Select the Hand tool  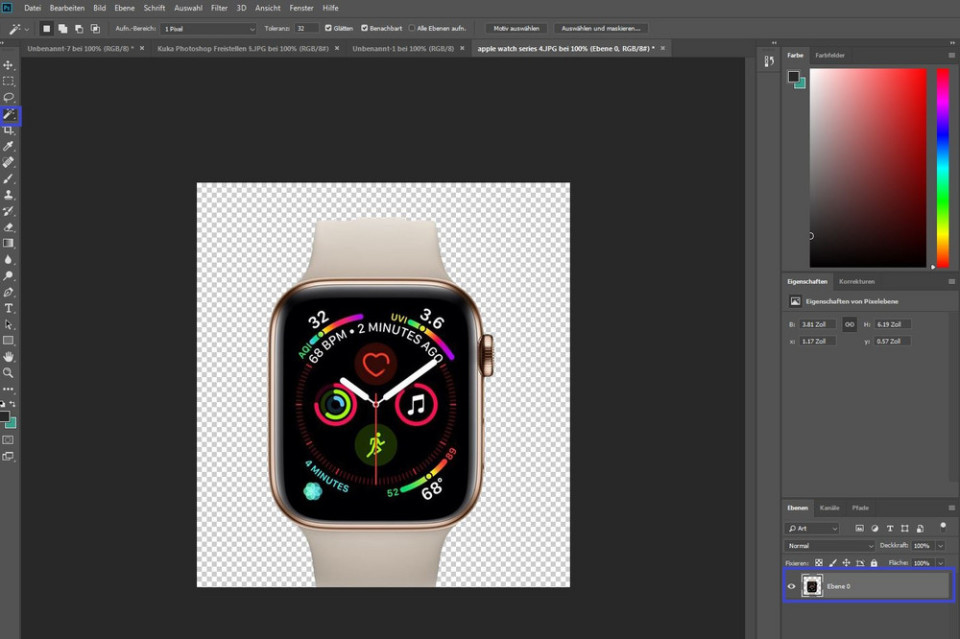tap(9, 357)
